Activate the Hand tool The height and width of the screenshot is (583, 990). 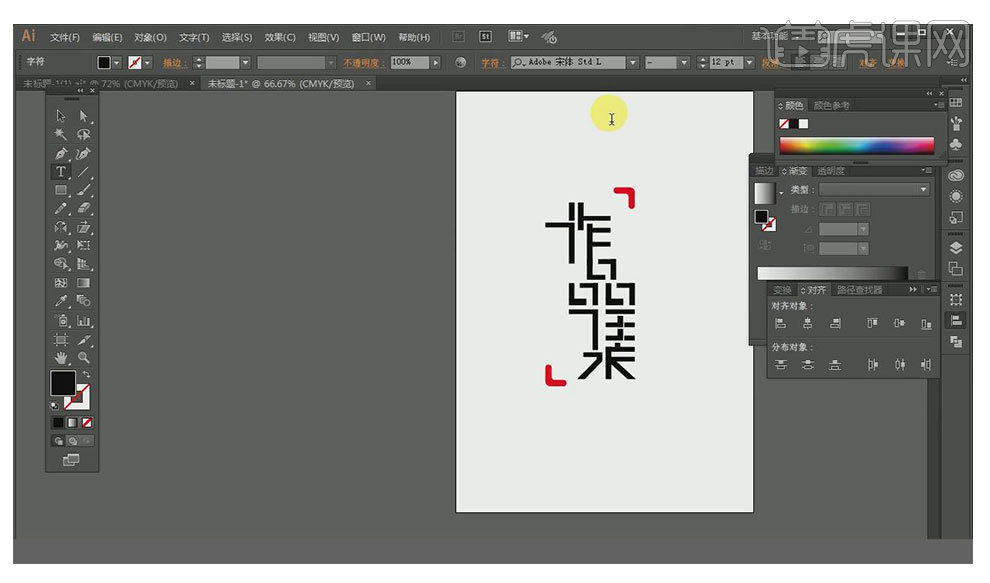coord(61,357)
